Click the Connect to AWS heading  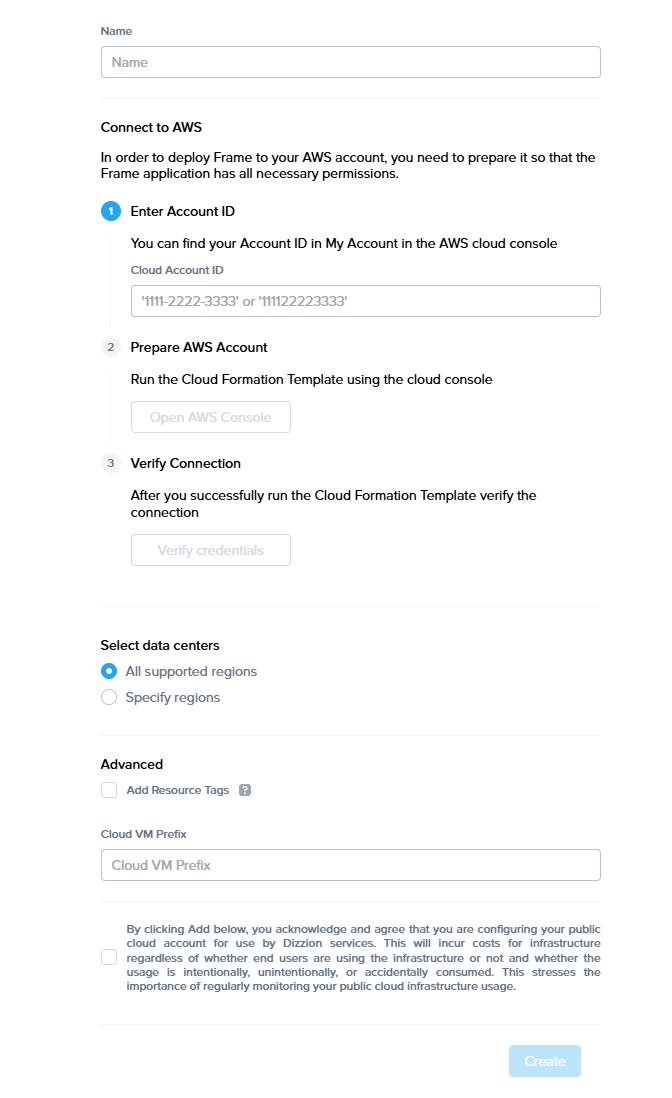point(151,127)
